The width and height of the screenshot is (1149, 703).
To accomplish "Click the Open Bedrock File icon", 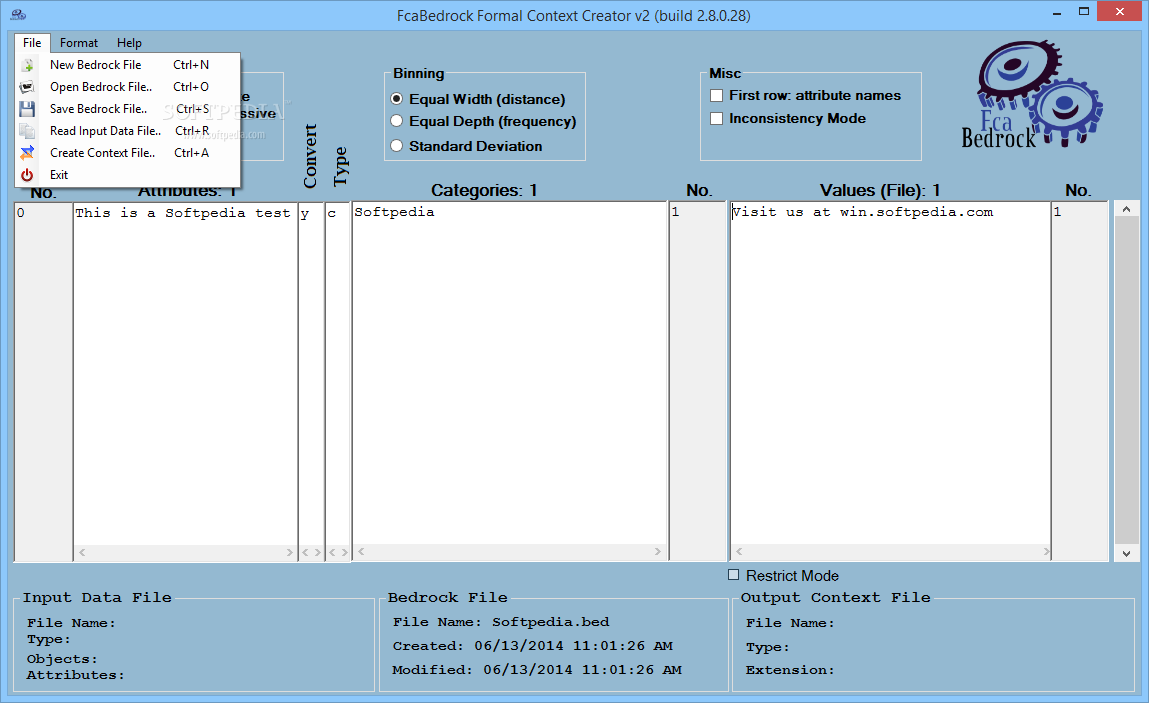I will click(27, 87).
